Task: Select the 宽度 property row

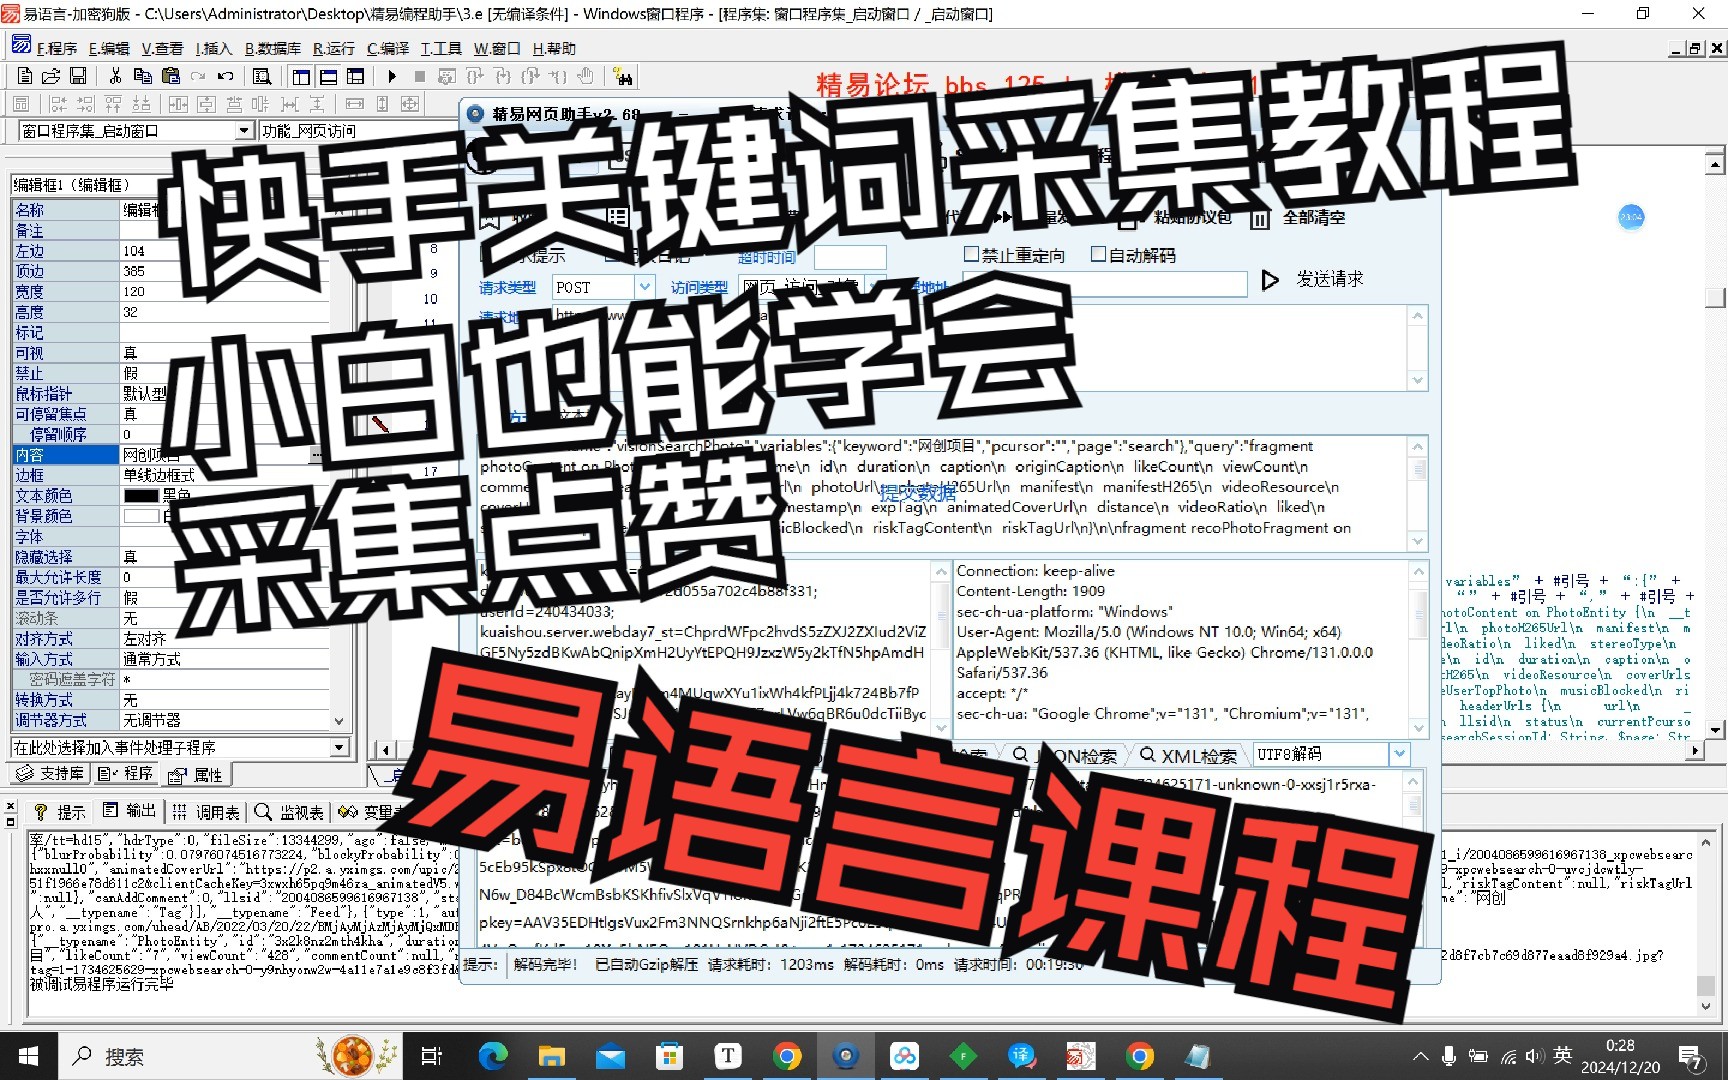Action: [170, 291]
